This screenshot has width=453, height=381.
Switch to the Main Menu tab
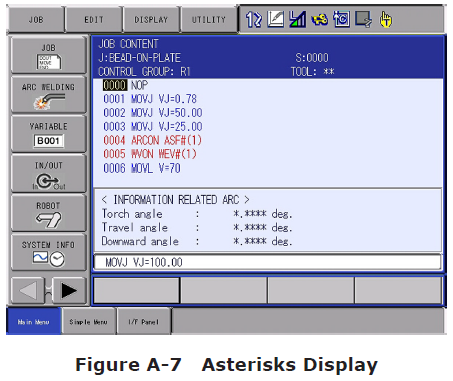34,322
